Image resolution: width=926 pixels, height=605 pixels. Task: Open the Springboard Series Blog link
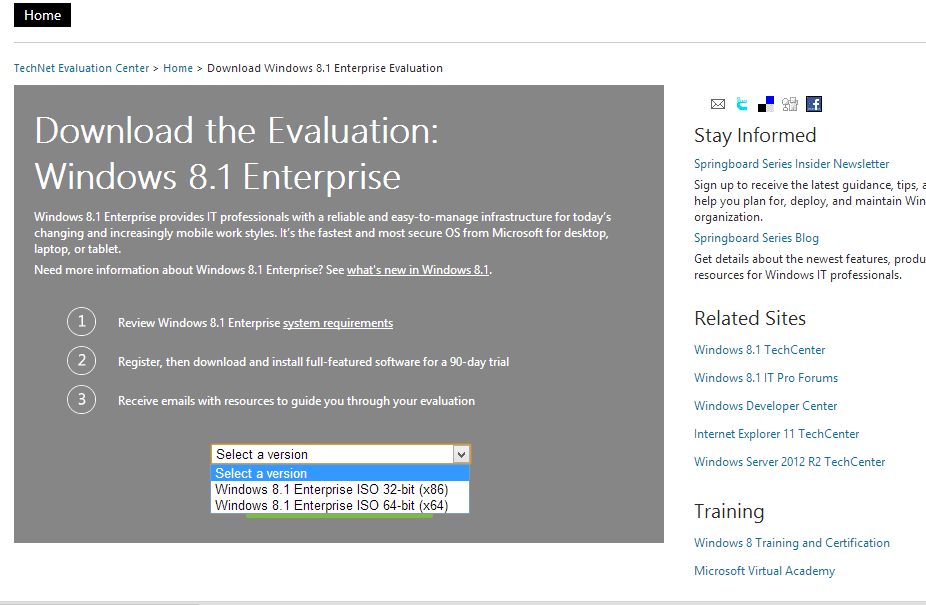[756, 238]
